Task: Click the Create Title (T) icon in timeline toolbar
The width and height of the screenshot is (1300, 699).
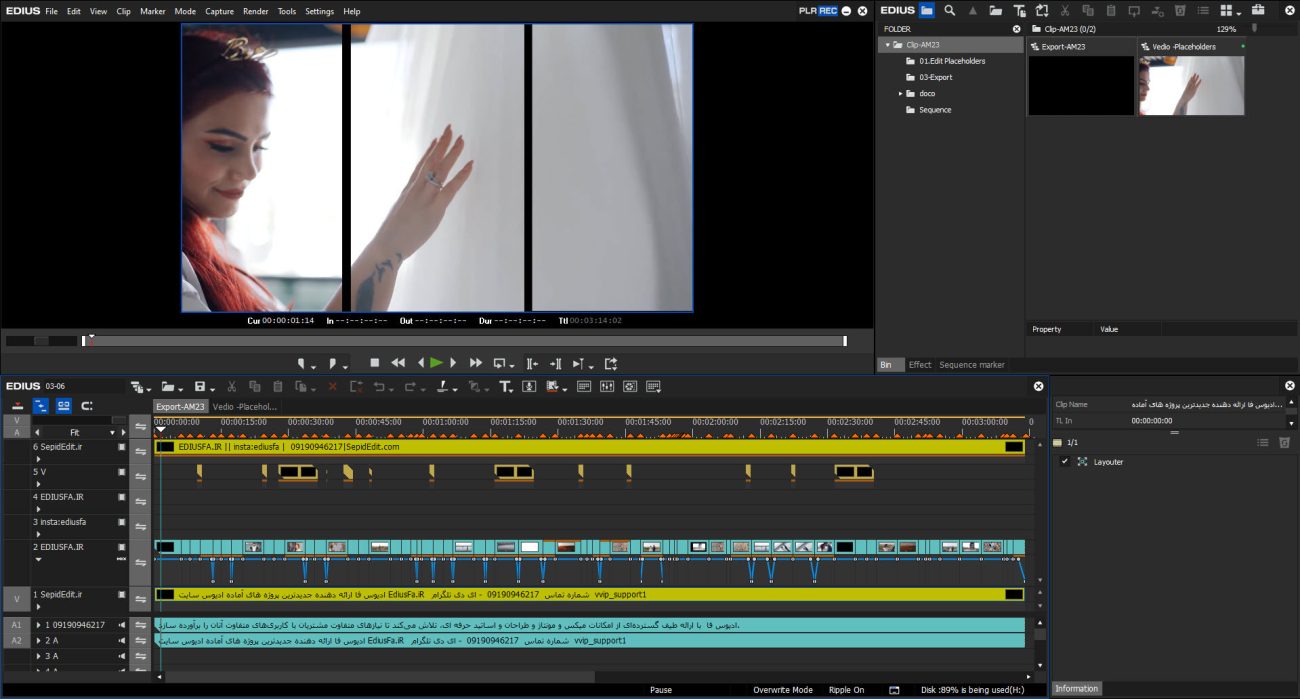Action: 506,387
